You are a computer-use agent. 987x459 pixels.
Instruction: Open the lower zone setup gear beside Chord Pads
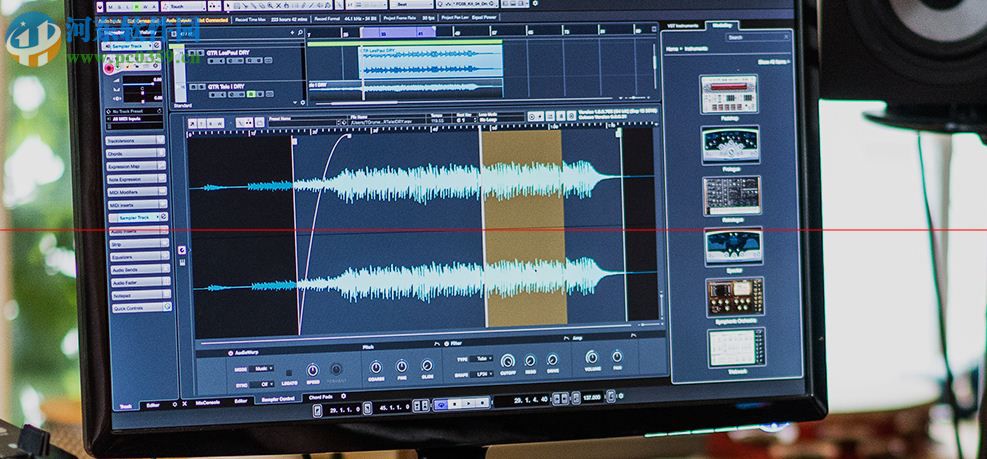coord(343,396)
